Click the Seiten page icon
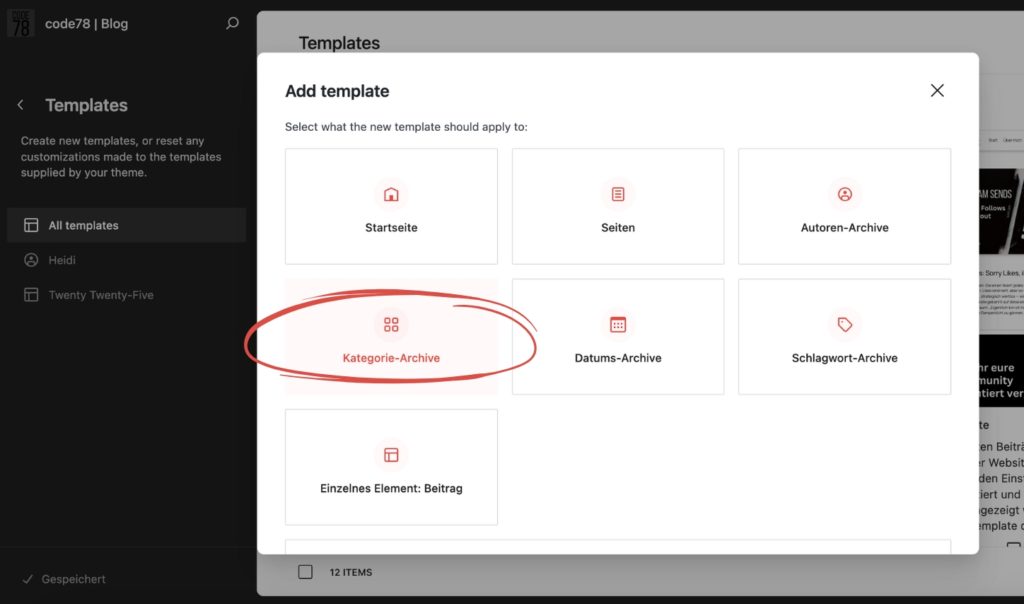 [x=617, y=194]
